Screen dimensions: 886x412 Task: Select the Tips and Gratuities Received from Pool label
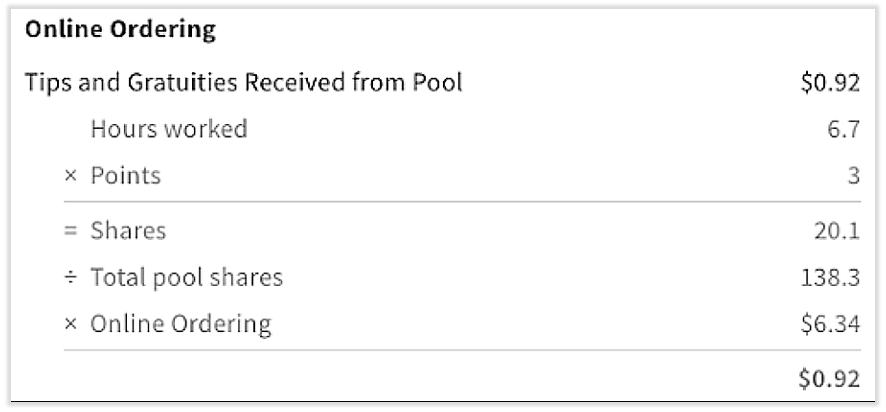click(x=244, y=82)
